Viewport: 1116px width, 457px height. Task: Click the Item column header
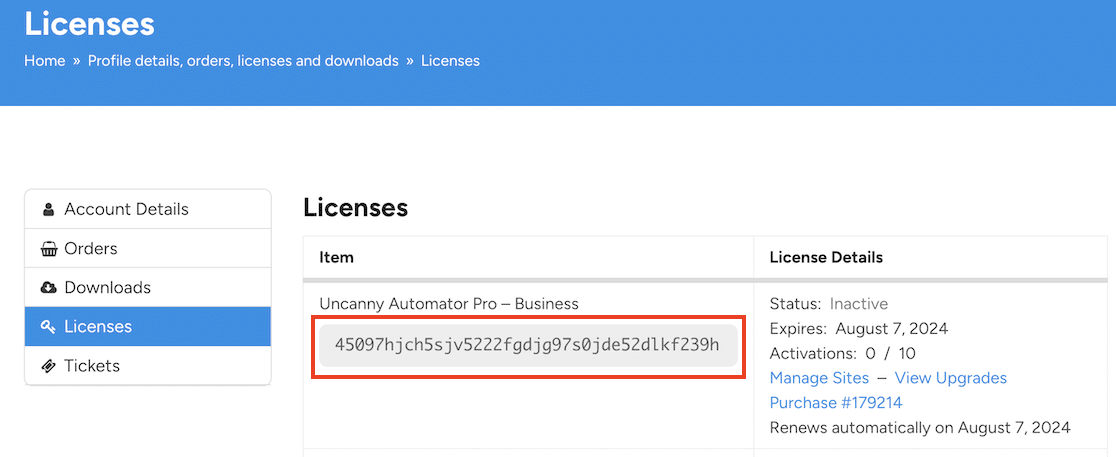(336, 257)
